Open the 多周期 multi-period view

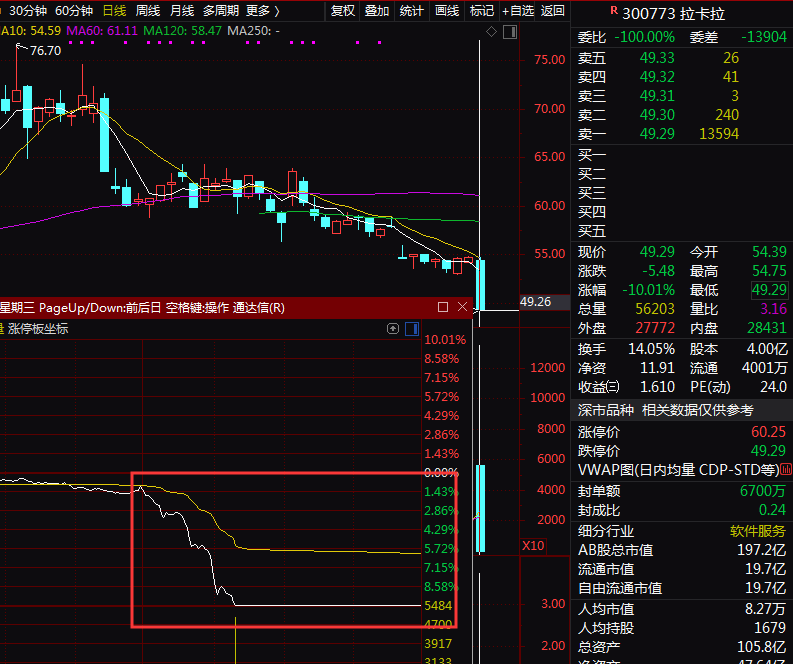click(220, 11)
